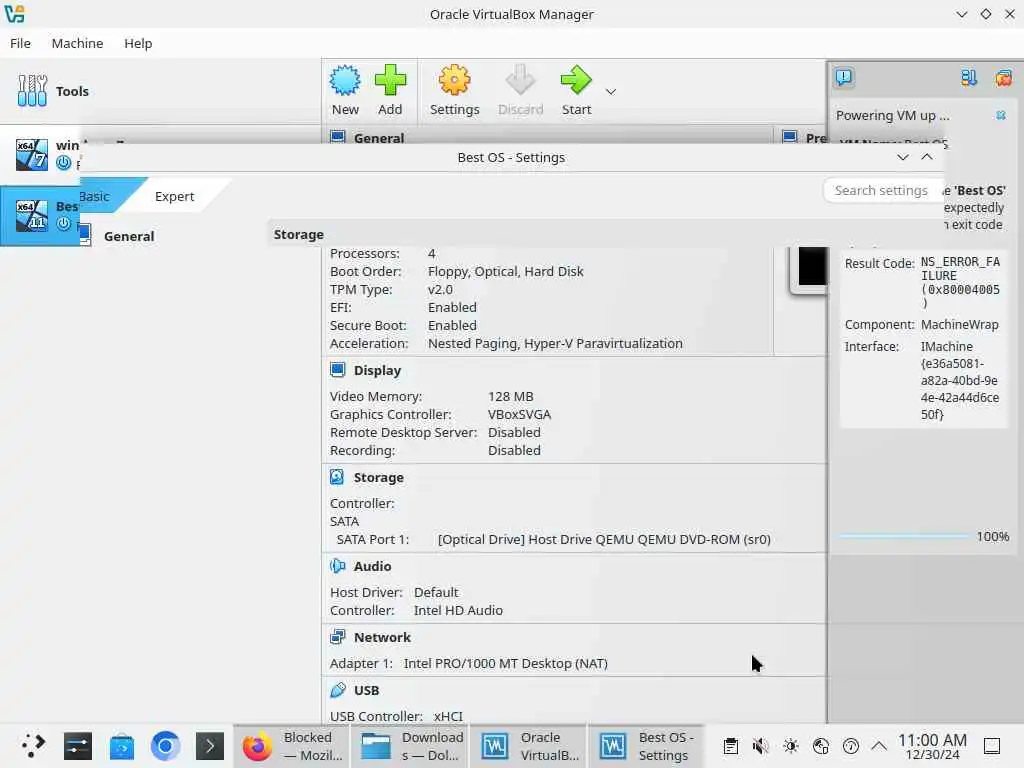Click the Remote Desktop Server Disabled value
Image resolution: width=1024 pixels, height=768 pixels.
(514, 432)
